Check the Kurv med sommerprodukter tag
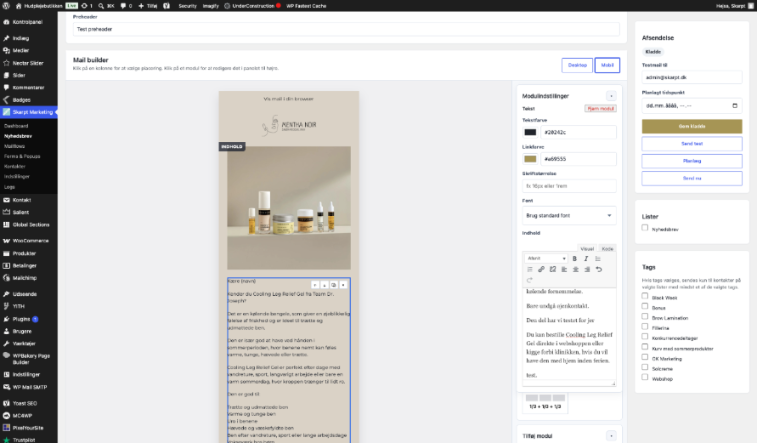Image resolution: width=757 pixels, height=443 pixels. click(x=645, y=346)
